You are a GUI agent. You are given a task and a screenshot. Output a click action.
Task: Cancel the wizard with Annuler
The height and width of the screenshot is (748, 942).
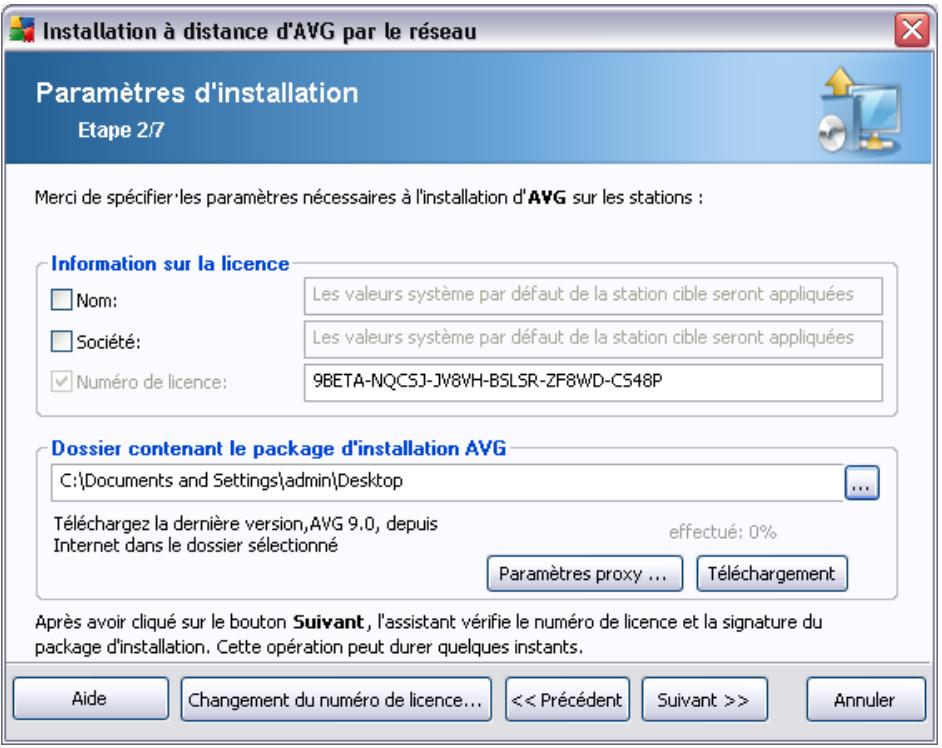coord(866,699)
